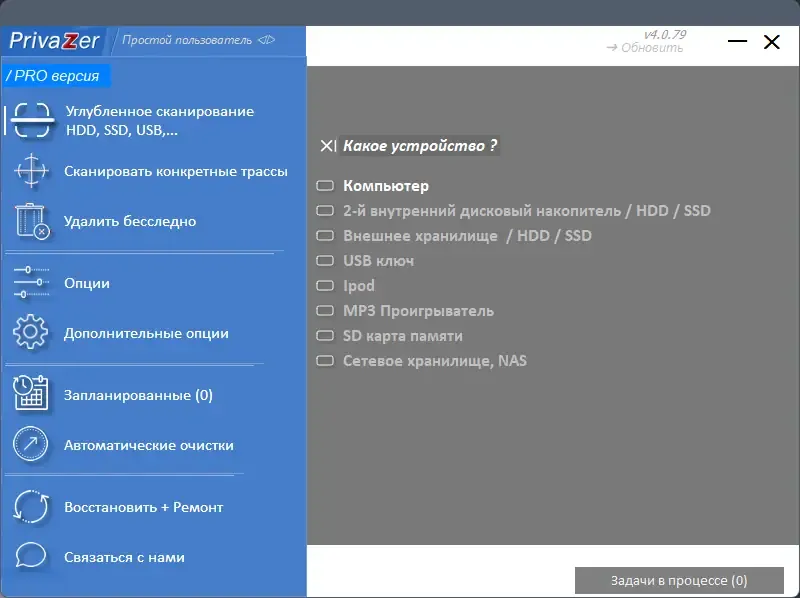800x598 pixels.
Task: Click the calendar clock icon for Запланированные
Action: (x=31, y=393)
